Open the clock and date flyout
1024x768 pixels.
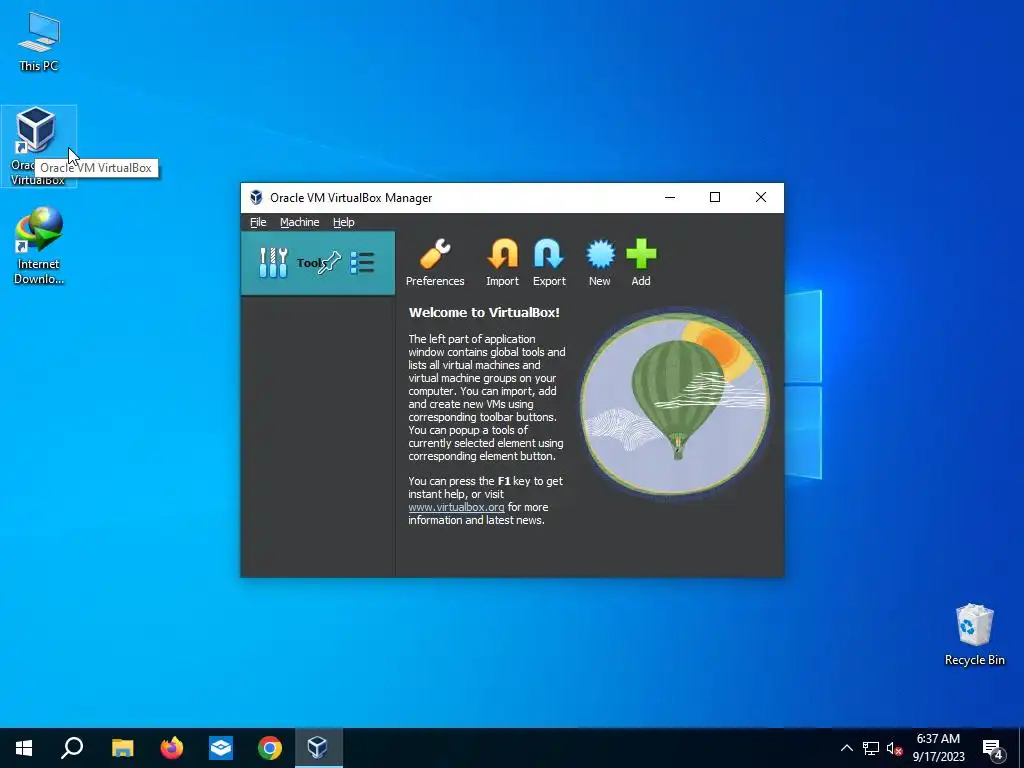pos(938,748)
